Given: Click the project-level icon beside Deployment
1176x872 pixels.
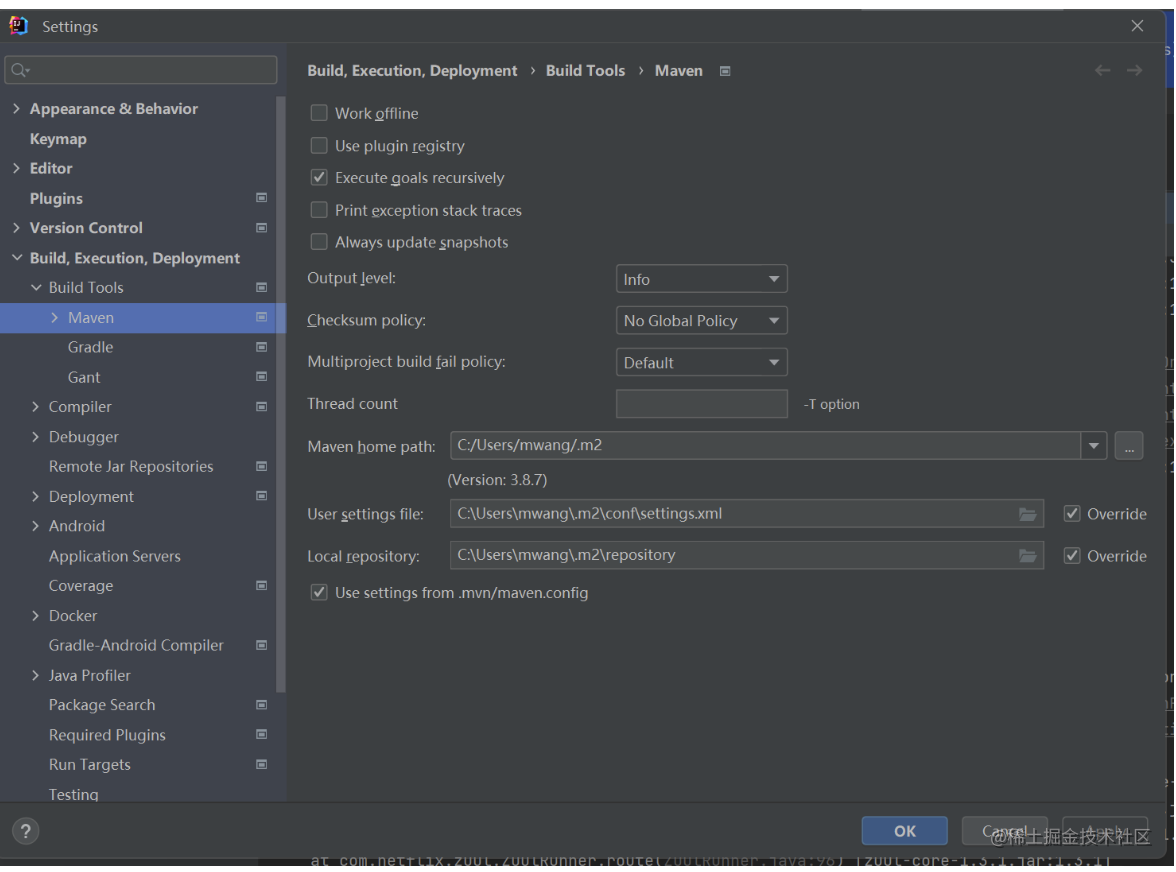Looking at the screenshot, I should 262,496.
